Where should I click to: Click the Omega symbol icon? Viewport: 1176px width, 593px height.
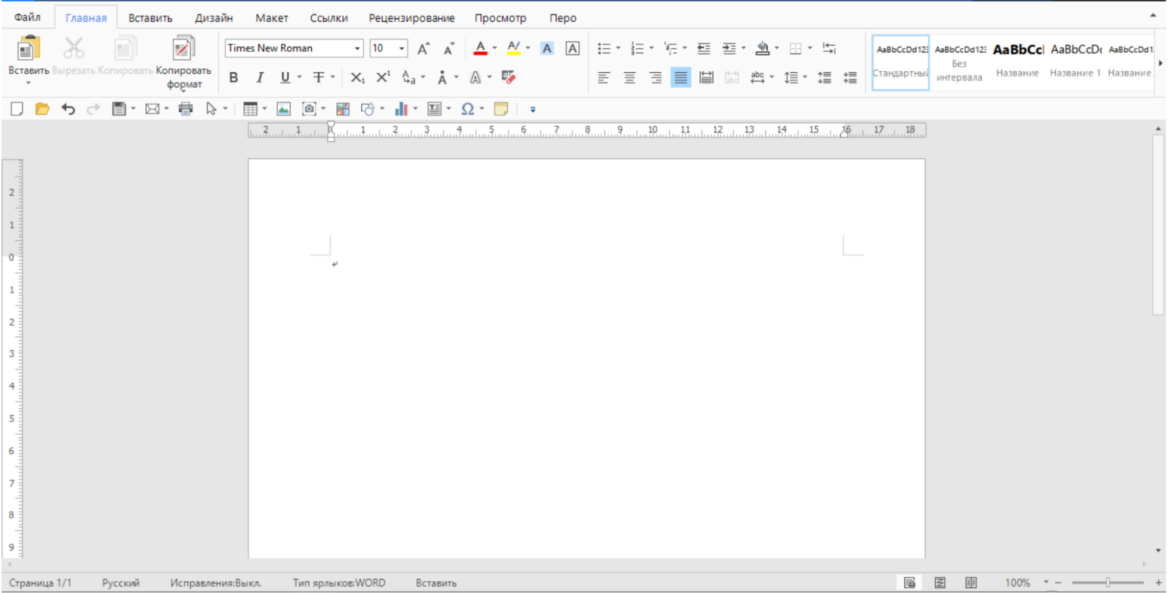tap(467, 109)
